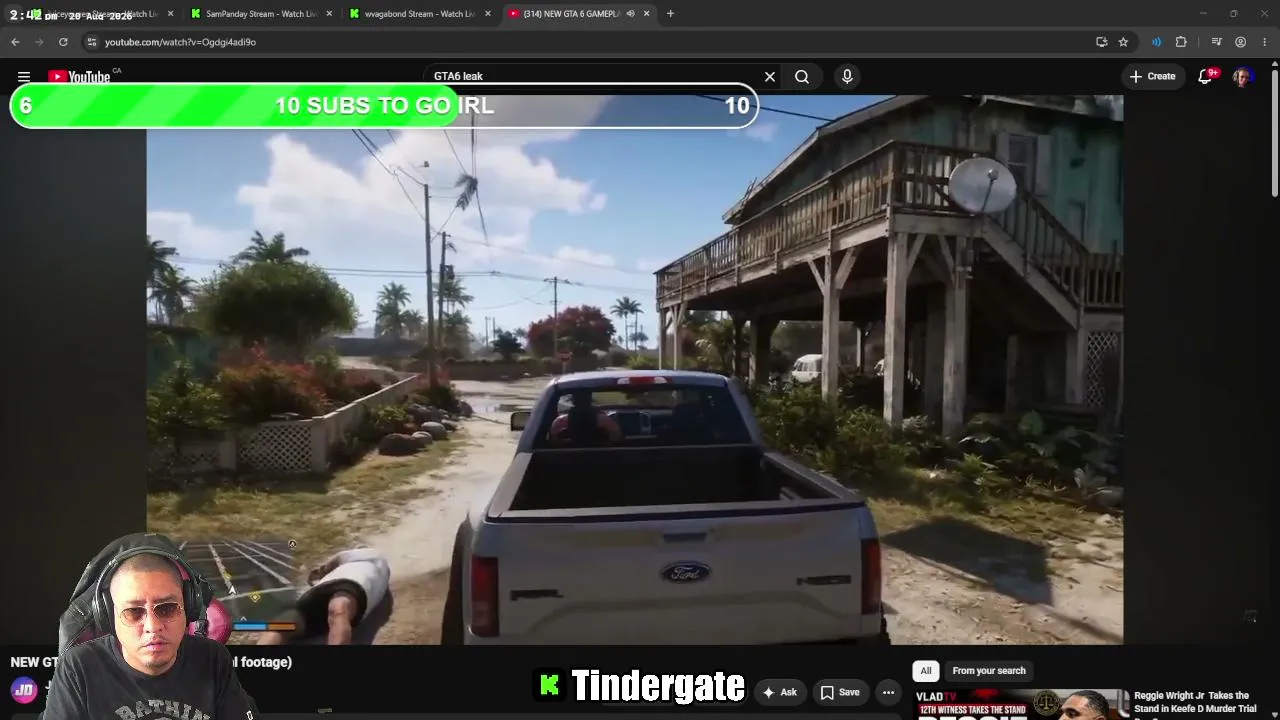Open the YouTube account avatar menu
The height and width of the screenshot is (720, 1280).
pyautogui.click(x=1243, y=76)
